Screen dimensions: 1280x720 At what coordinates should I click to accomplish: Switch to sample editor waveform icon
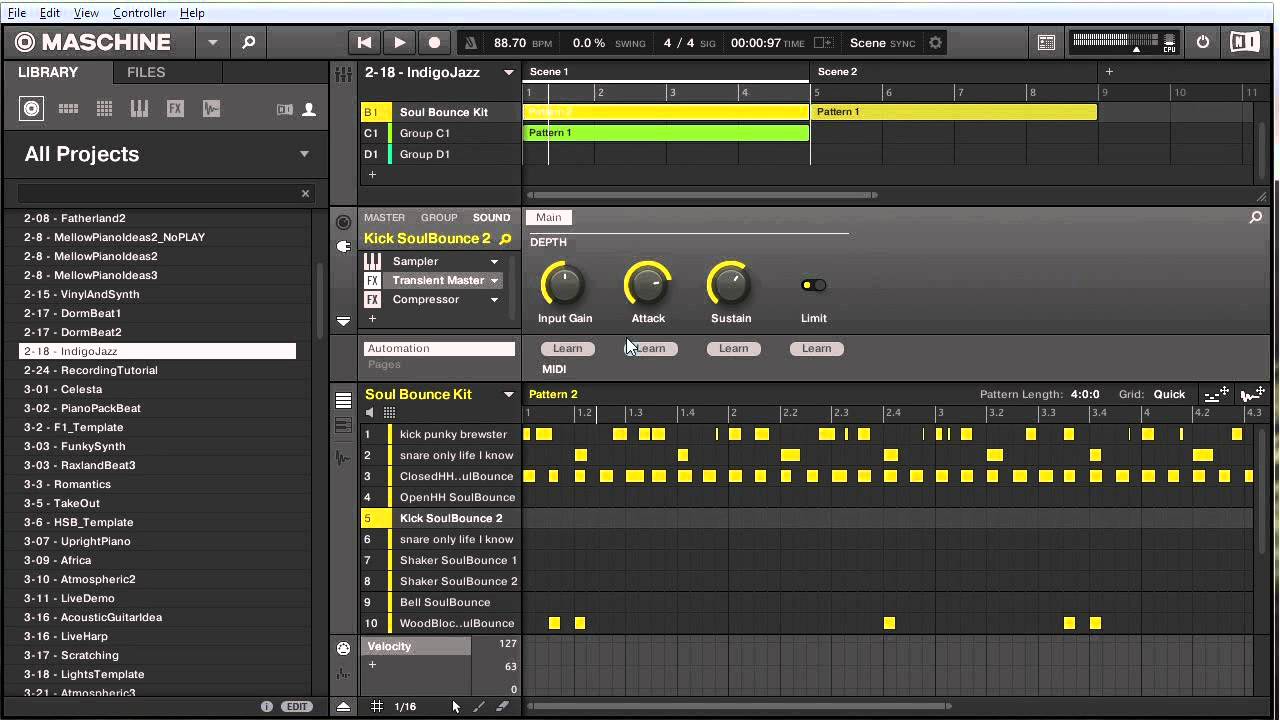(343, 458)
